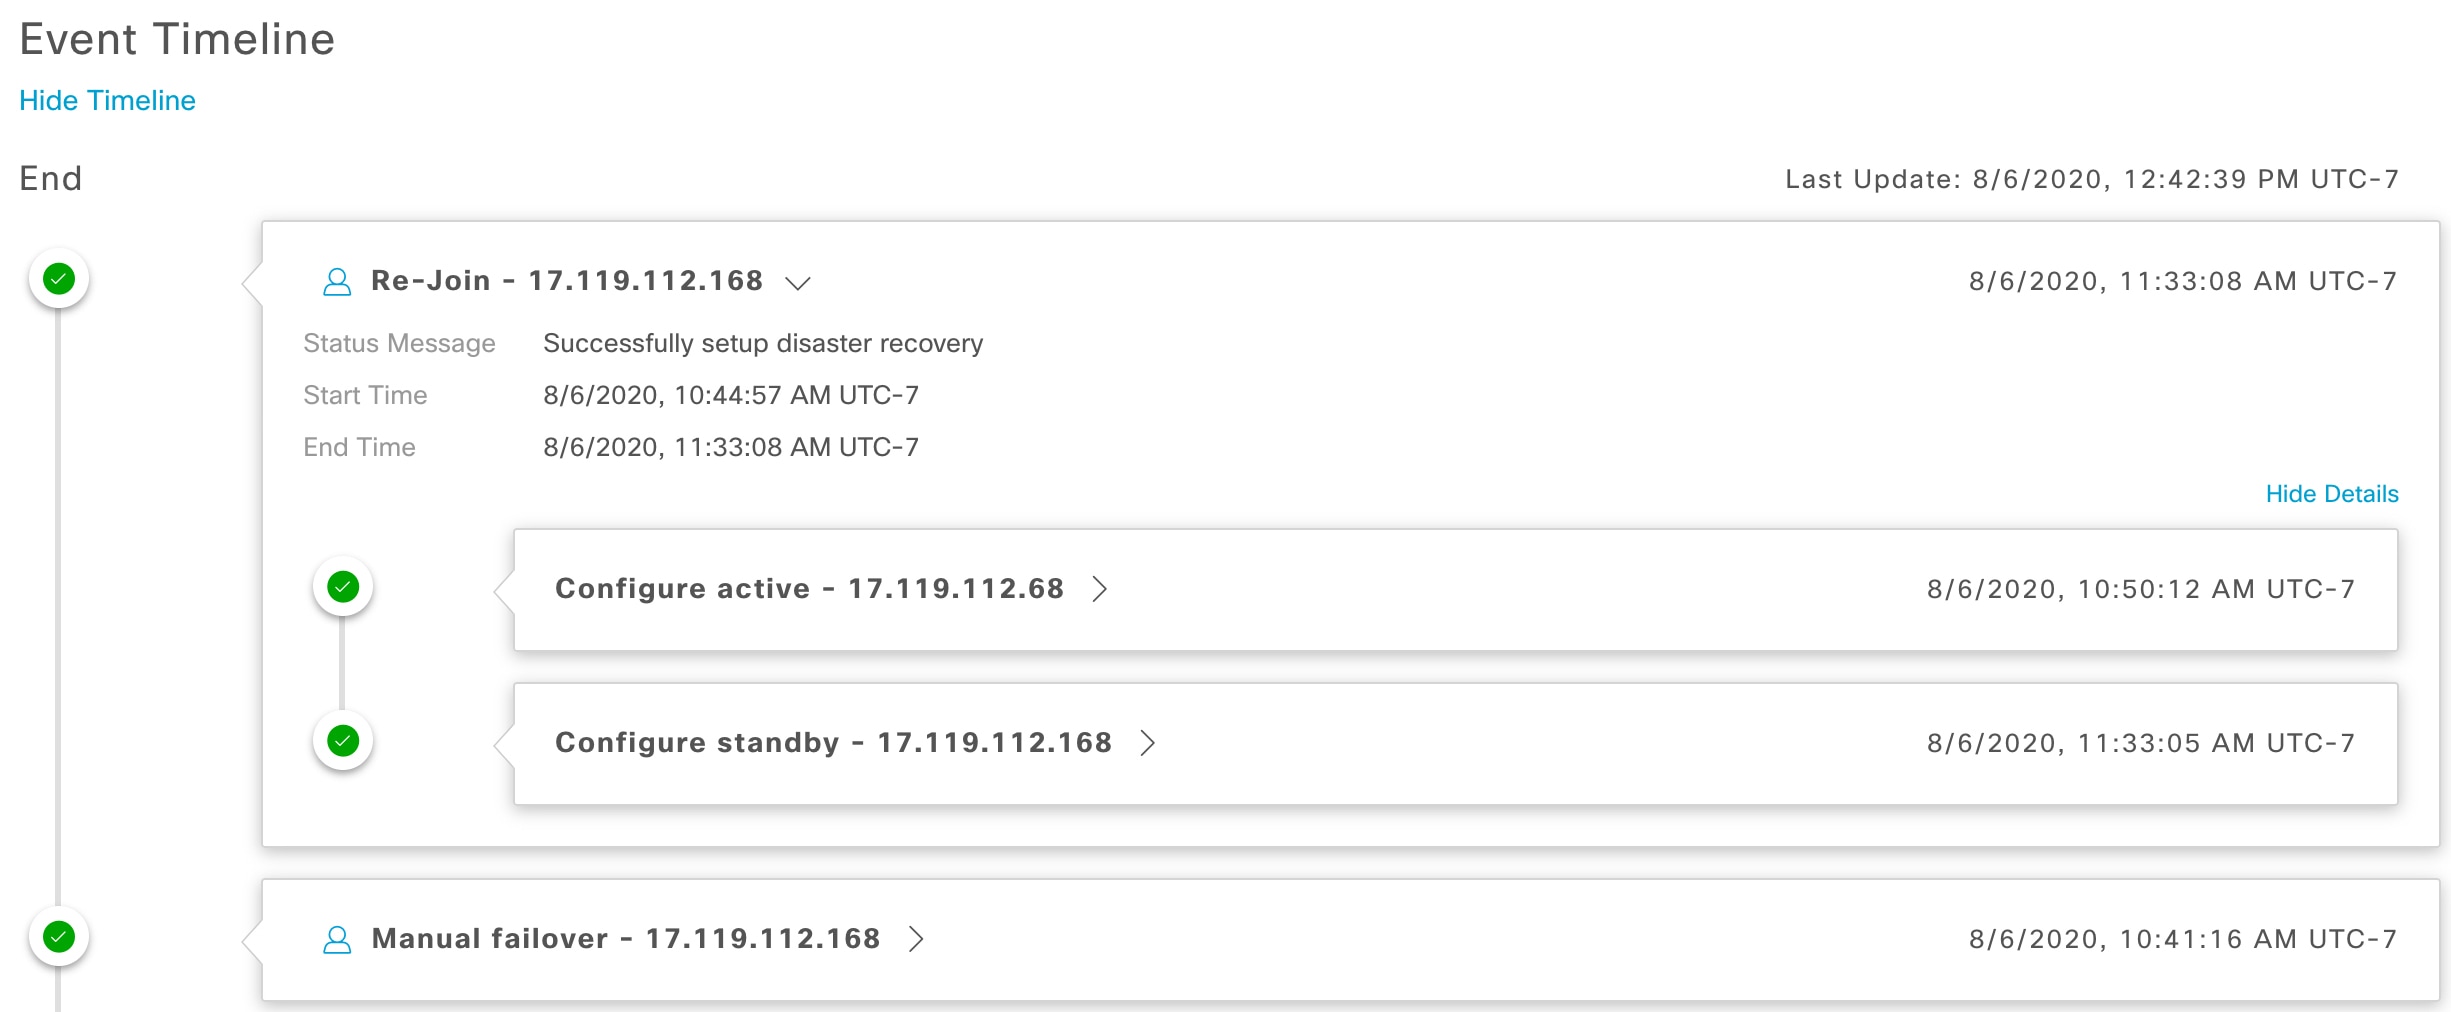Click Configure active timestamp 10:50:12 AM
Image resolution: width=2451 pixels, height=1012 pixels.
(2140, 590)
